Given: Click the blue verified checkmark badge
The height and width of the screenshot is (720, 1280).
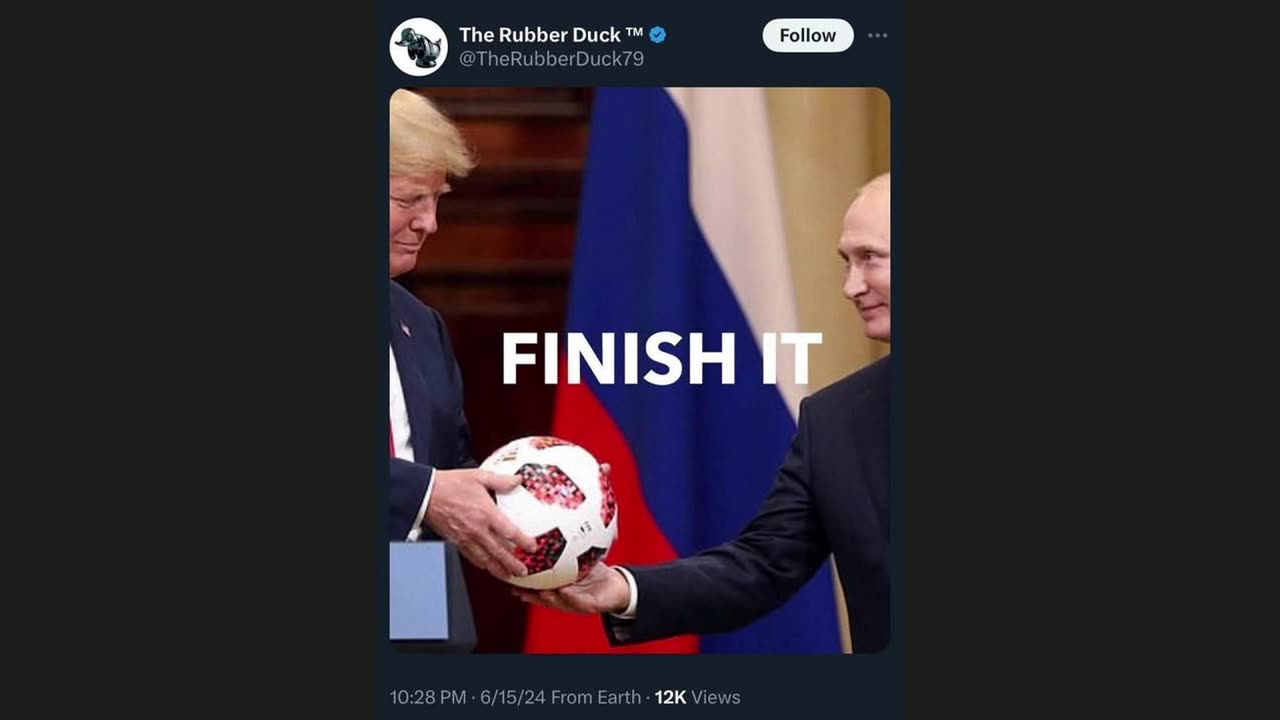Looking at the screenshot, I should (x=657, y=35).
